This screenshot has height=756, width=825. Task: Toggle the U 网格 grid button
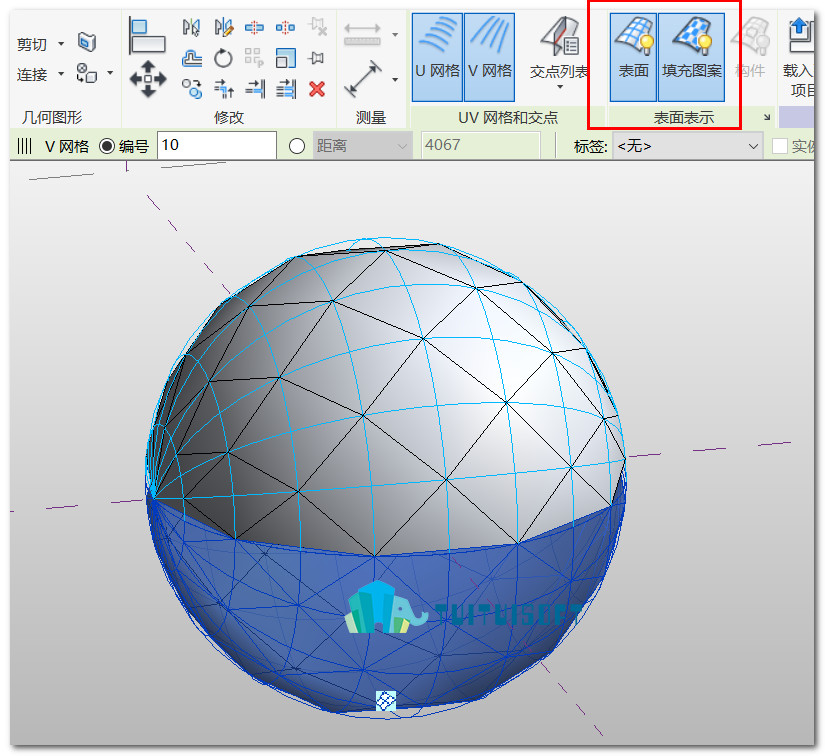coord(437,57)
